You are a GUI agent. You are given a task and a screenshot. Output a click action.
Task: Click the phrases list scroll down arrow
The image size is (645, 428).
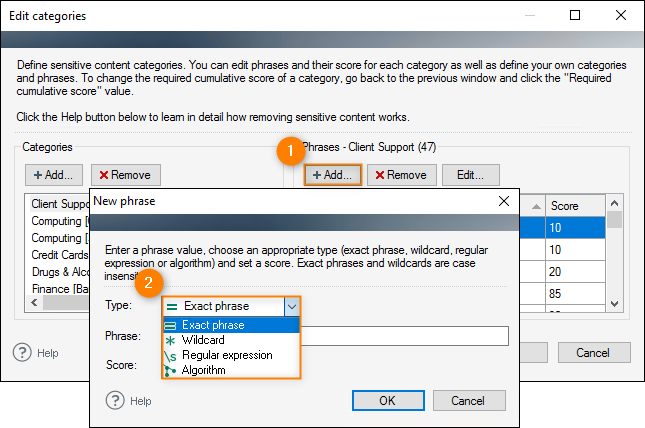(615, 304)
